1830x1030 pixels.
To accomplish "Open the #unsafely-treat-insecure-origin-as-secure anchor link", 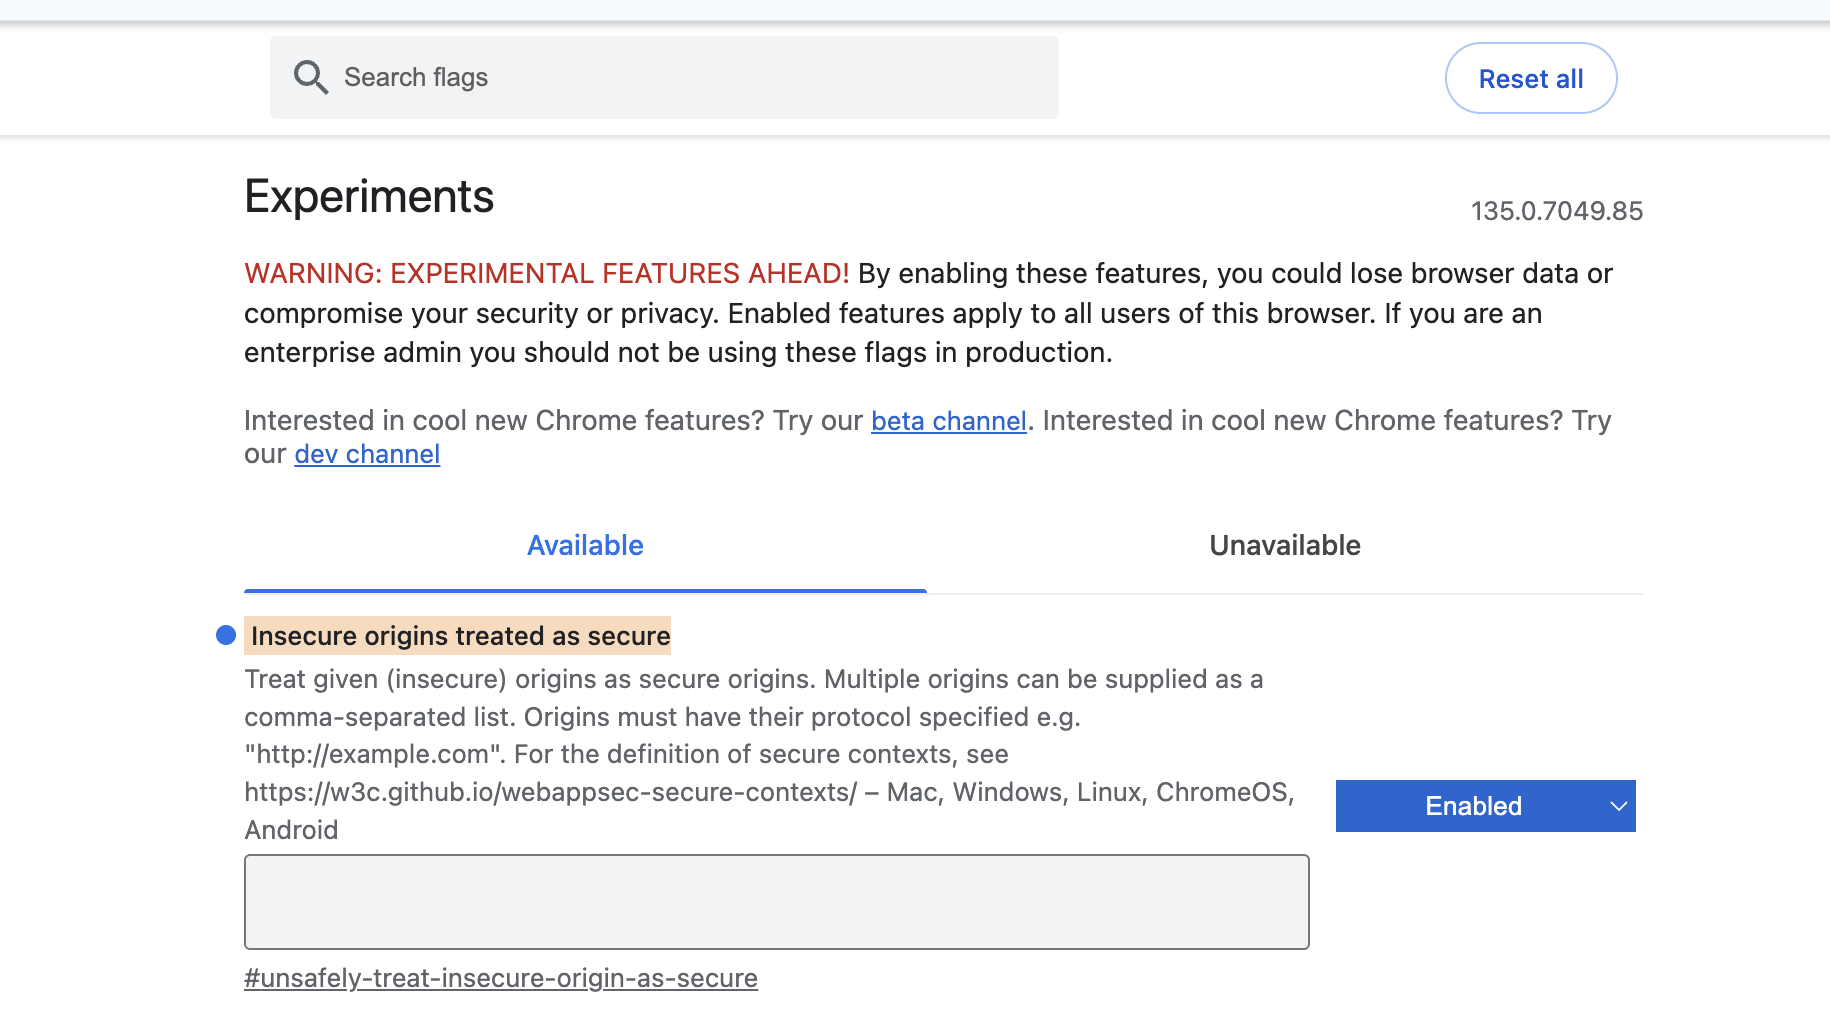I will click(x=500, y=978).
